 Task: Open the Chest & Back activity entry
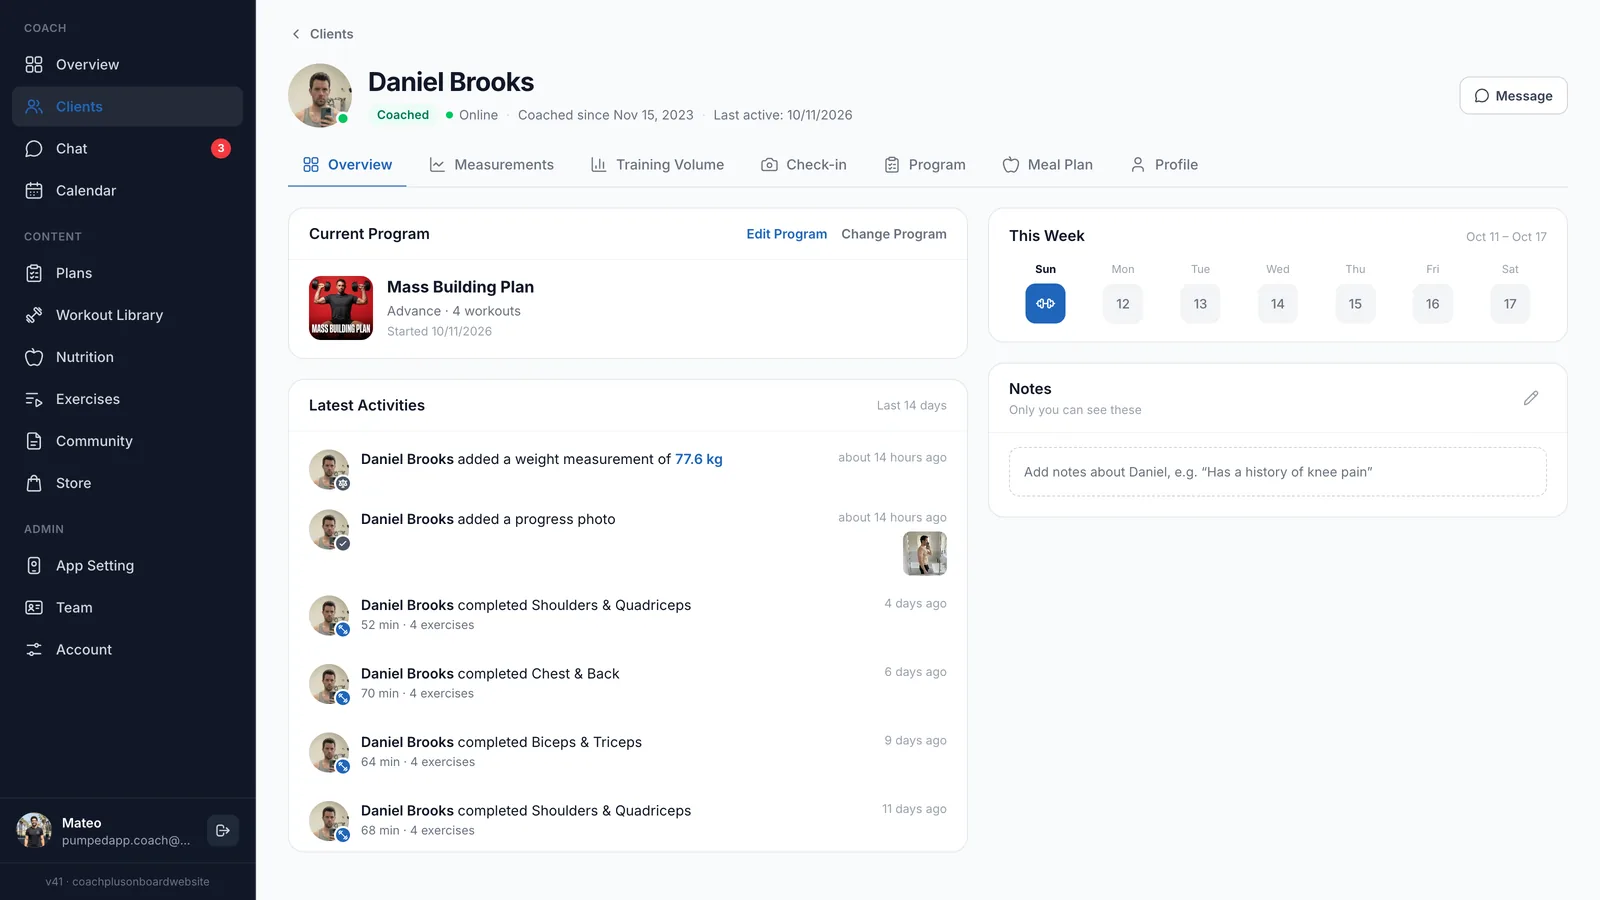coord(628,683)
